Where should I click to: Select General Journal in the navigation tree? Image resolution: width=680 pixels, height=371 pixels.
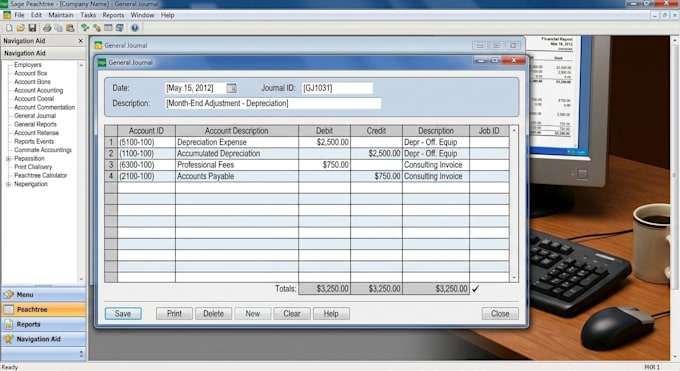point(35,116)
